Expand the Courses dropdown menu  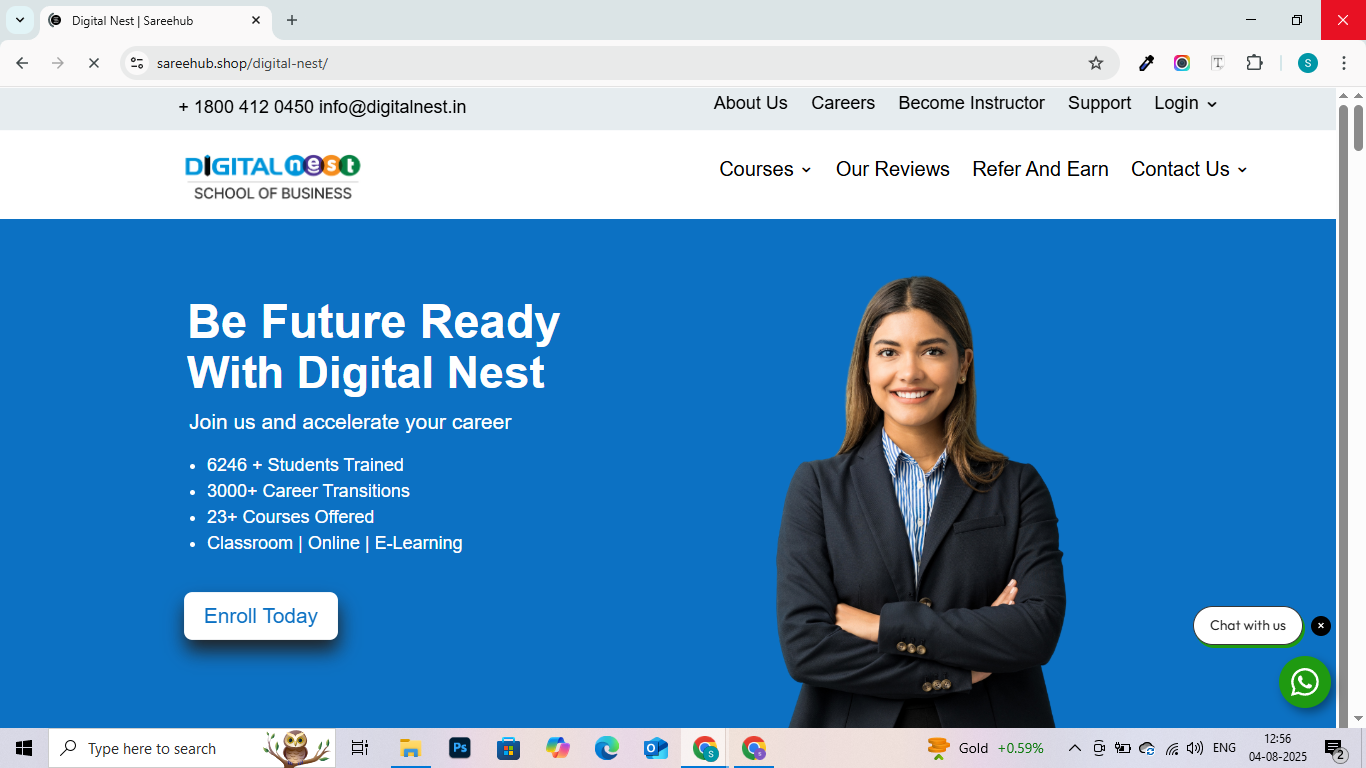tap(765, 169)
